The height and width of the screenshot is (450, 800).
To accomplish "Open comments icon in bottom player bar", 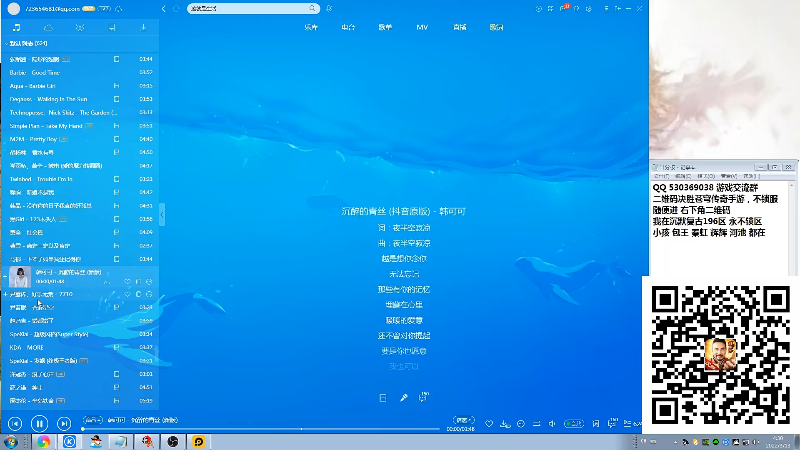I will (612, 423).
